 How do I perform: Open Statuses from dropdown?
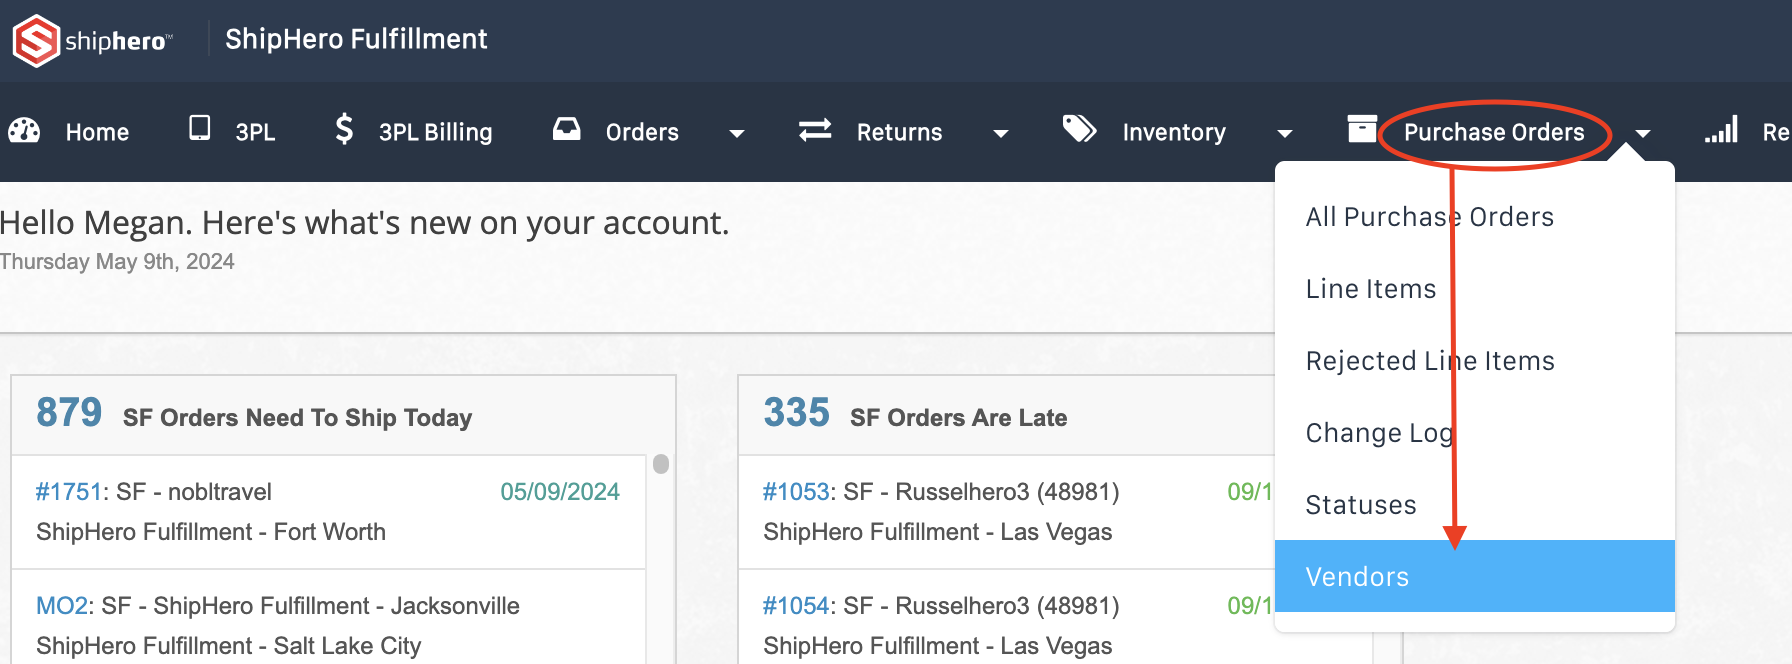1475,505
